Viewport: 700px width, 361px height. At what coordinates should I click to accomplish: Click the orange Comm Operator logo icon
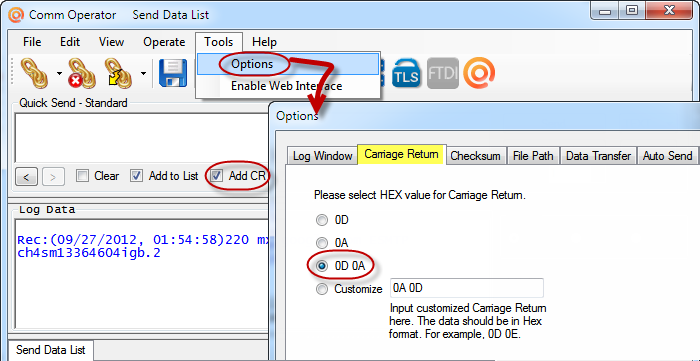[479, 73]
